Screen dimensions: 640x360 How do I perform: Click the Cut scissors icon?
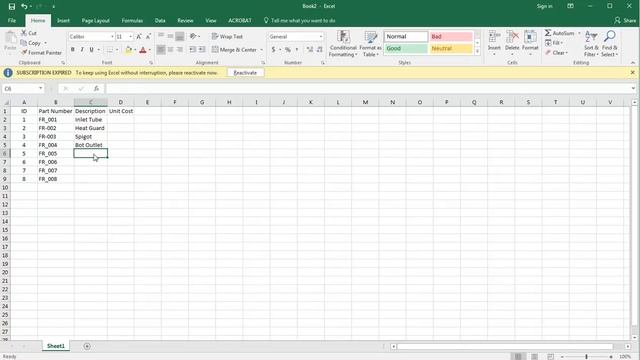coord(24,33)
